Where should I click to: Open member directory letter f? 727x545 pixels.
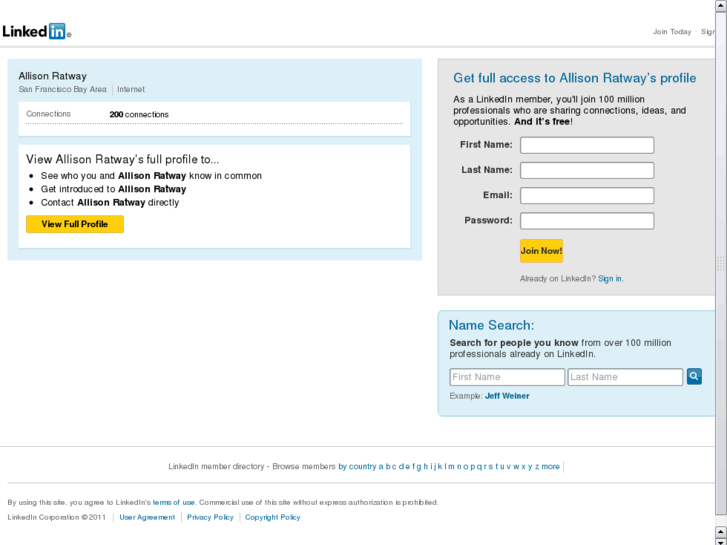(414, 467)
